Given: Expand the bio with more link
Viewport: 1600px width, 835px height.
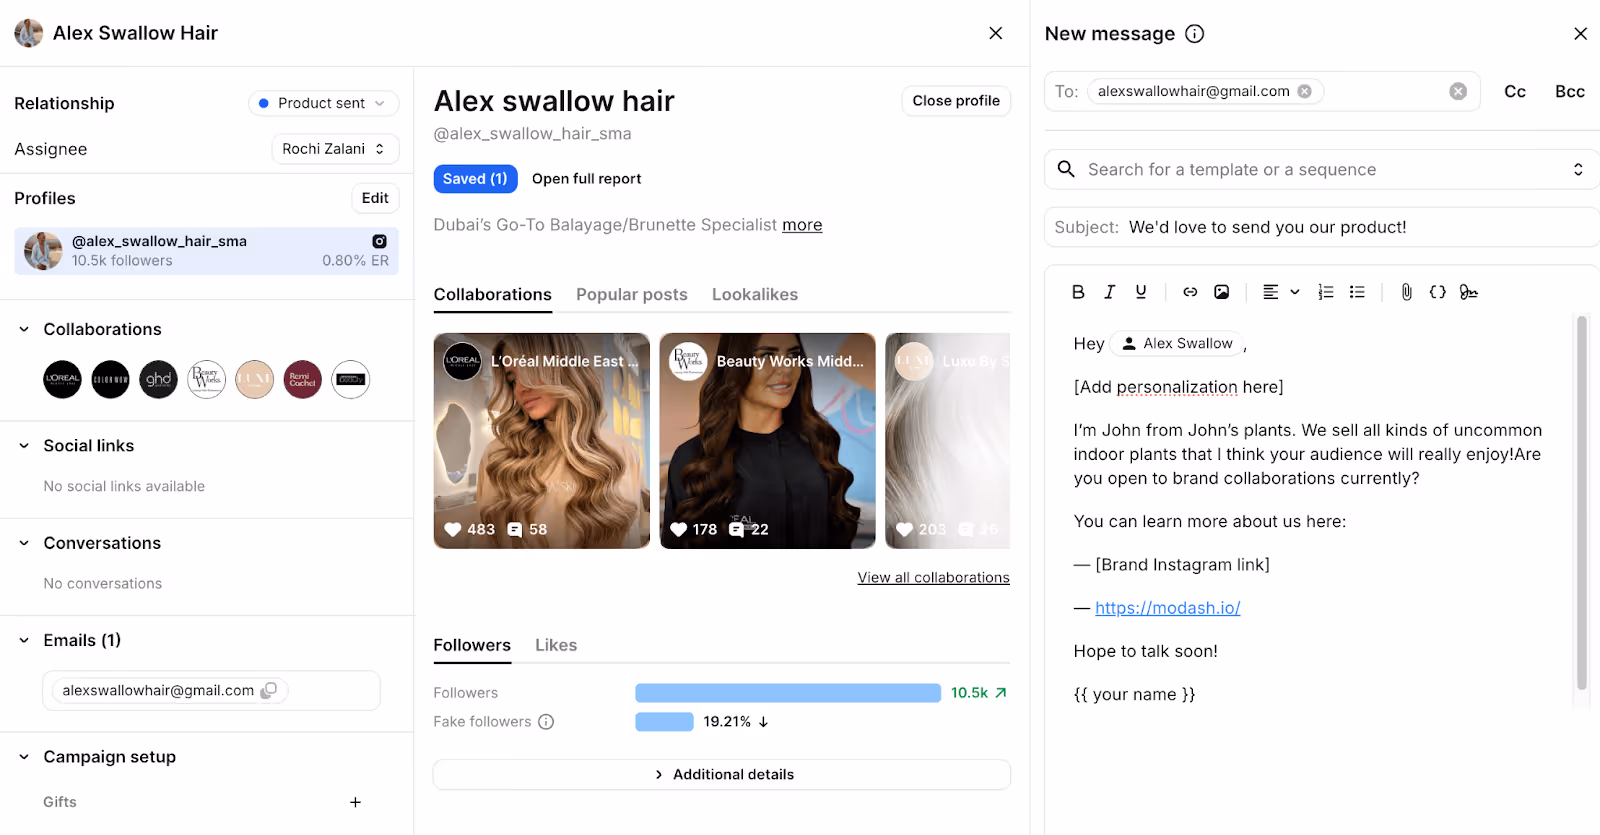Looking at the screenshot, I should pos(802,225).
